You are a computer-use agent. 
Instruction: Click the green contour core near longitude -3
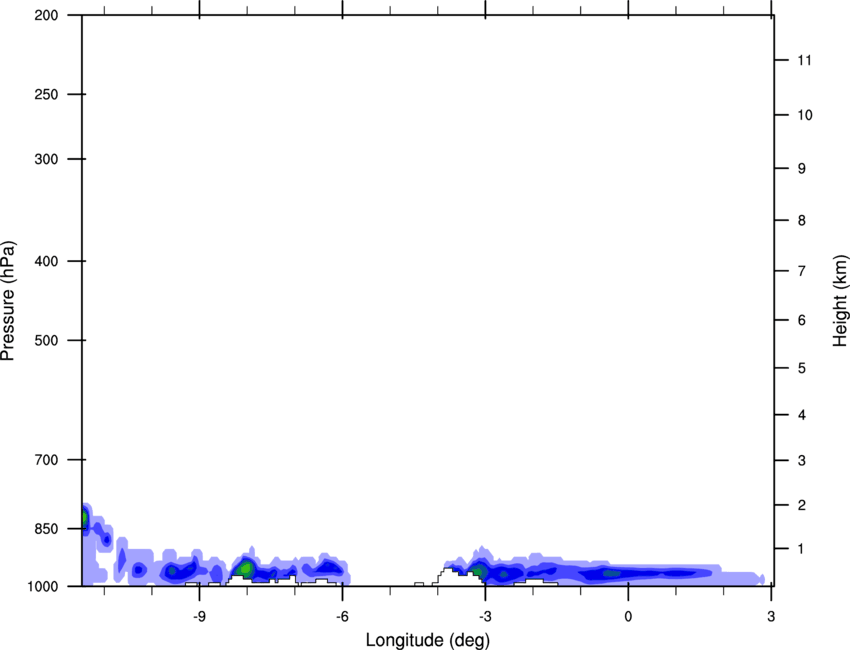[479, 570]
